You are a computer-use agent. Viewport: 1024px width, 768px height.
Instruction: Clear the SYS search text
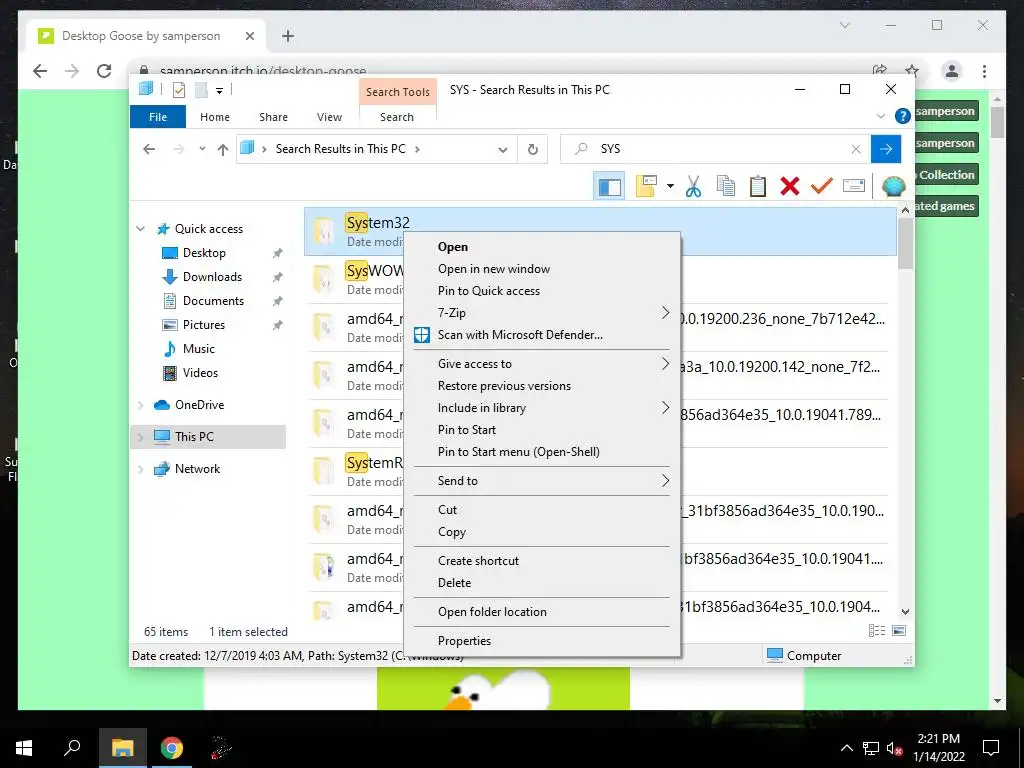click(856, 149)
